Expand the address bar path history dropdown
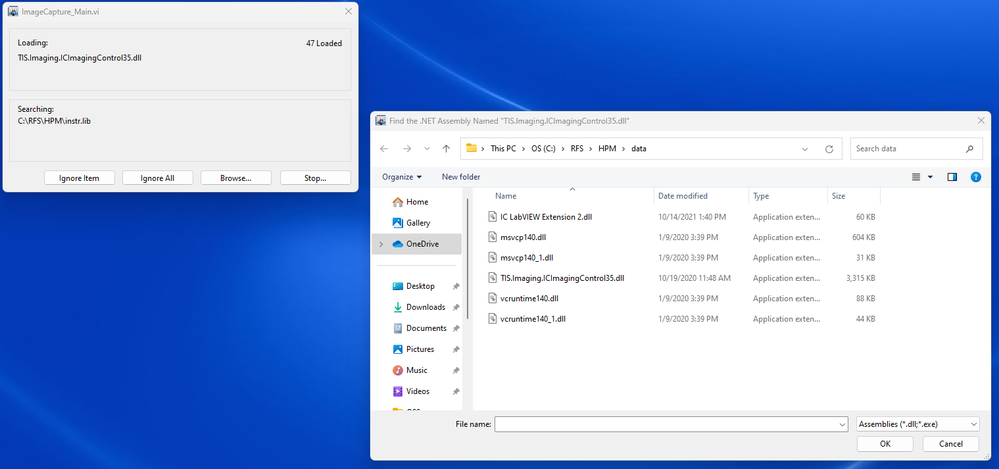This screenshot has width=999, height=469. tap(806, 149)
